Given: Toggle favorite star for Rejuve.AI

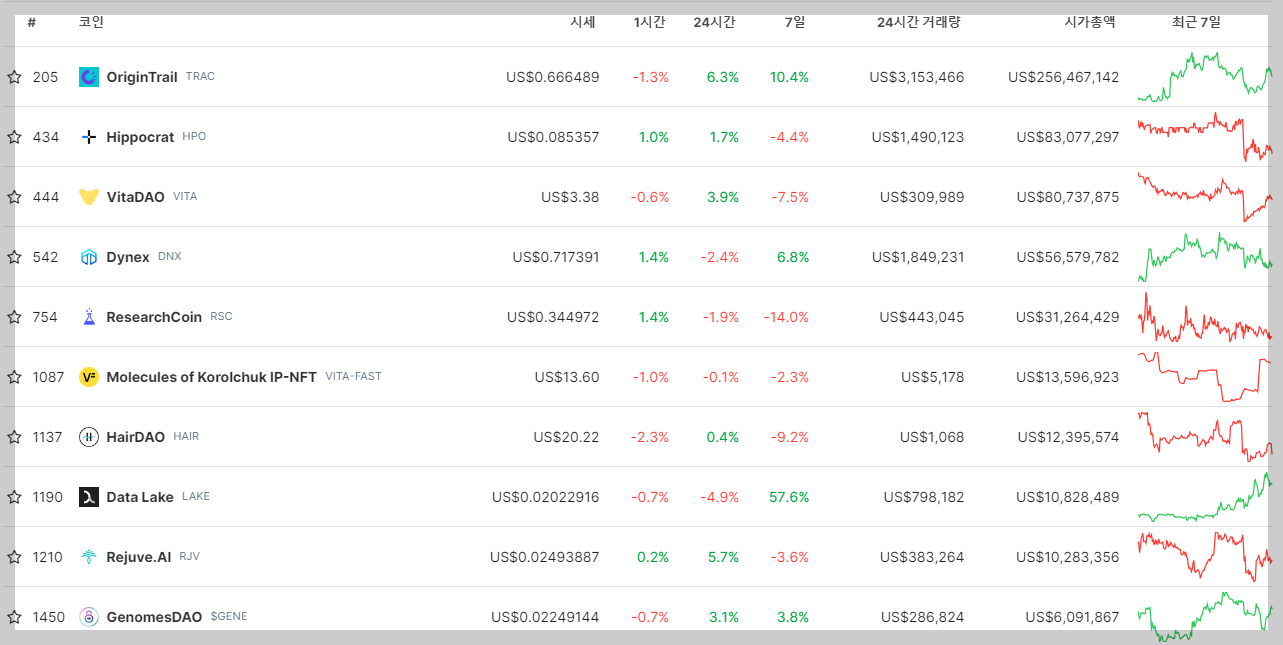Looking at the screenshot, I should 14,557.
